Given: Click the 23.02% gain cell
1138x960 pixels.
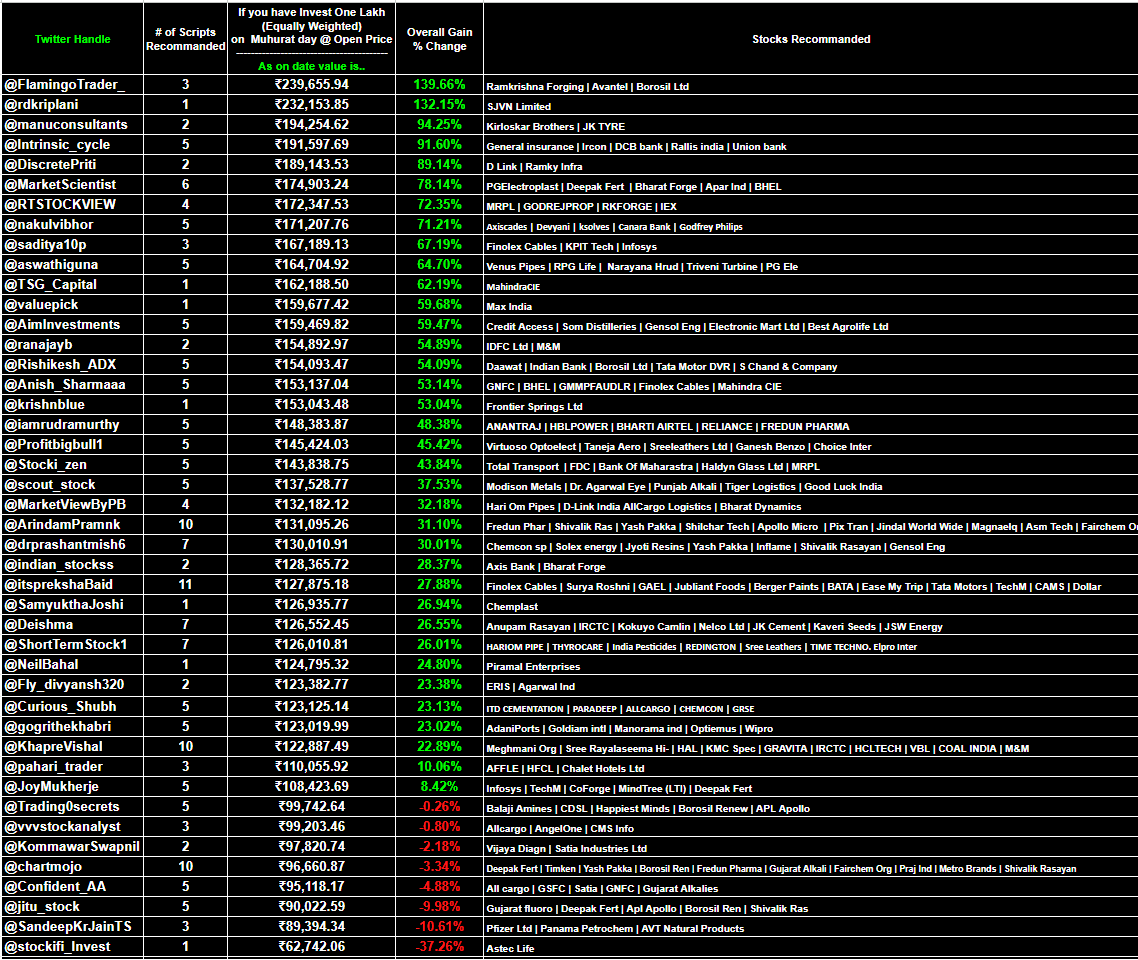Looking at the screenshot, I should coord(439,726).
